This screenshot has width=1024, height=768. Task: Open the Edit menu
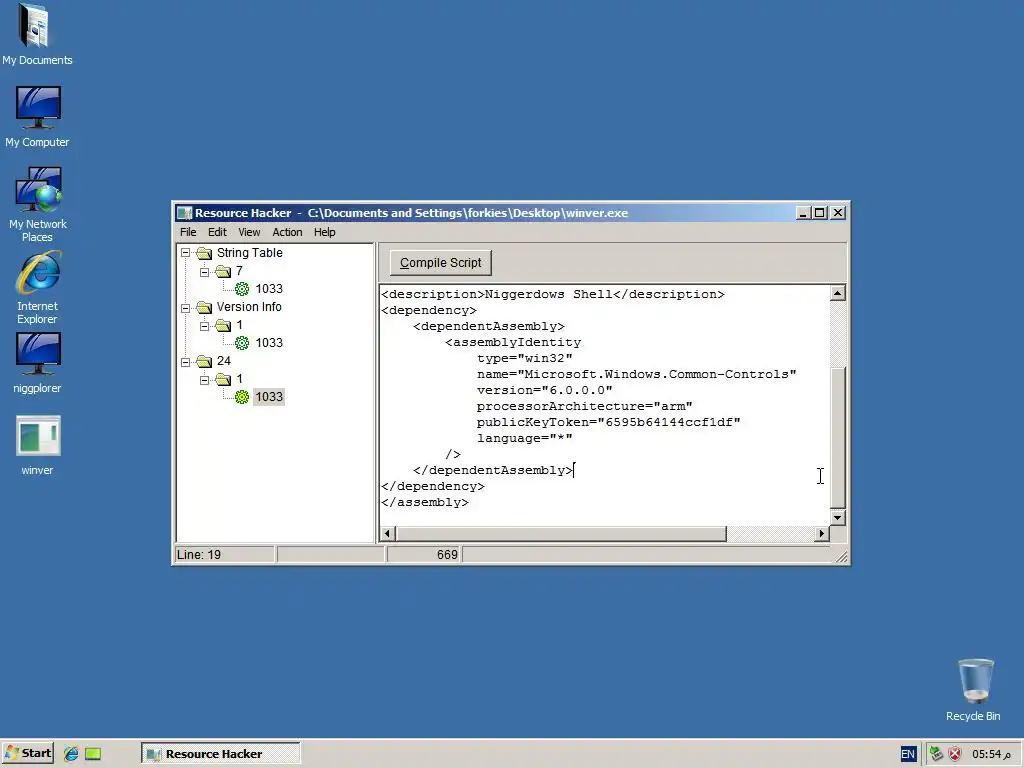tap(217, 232)
